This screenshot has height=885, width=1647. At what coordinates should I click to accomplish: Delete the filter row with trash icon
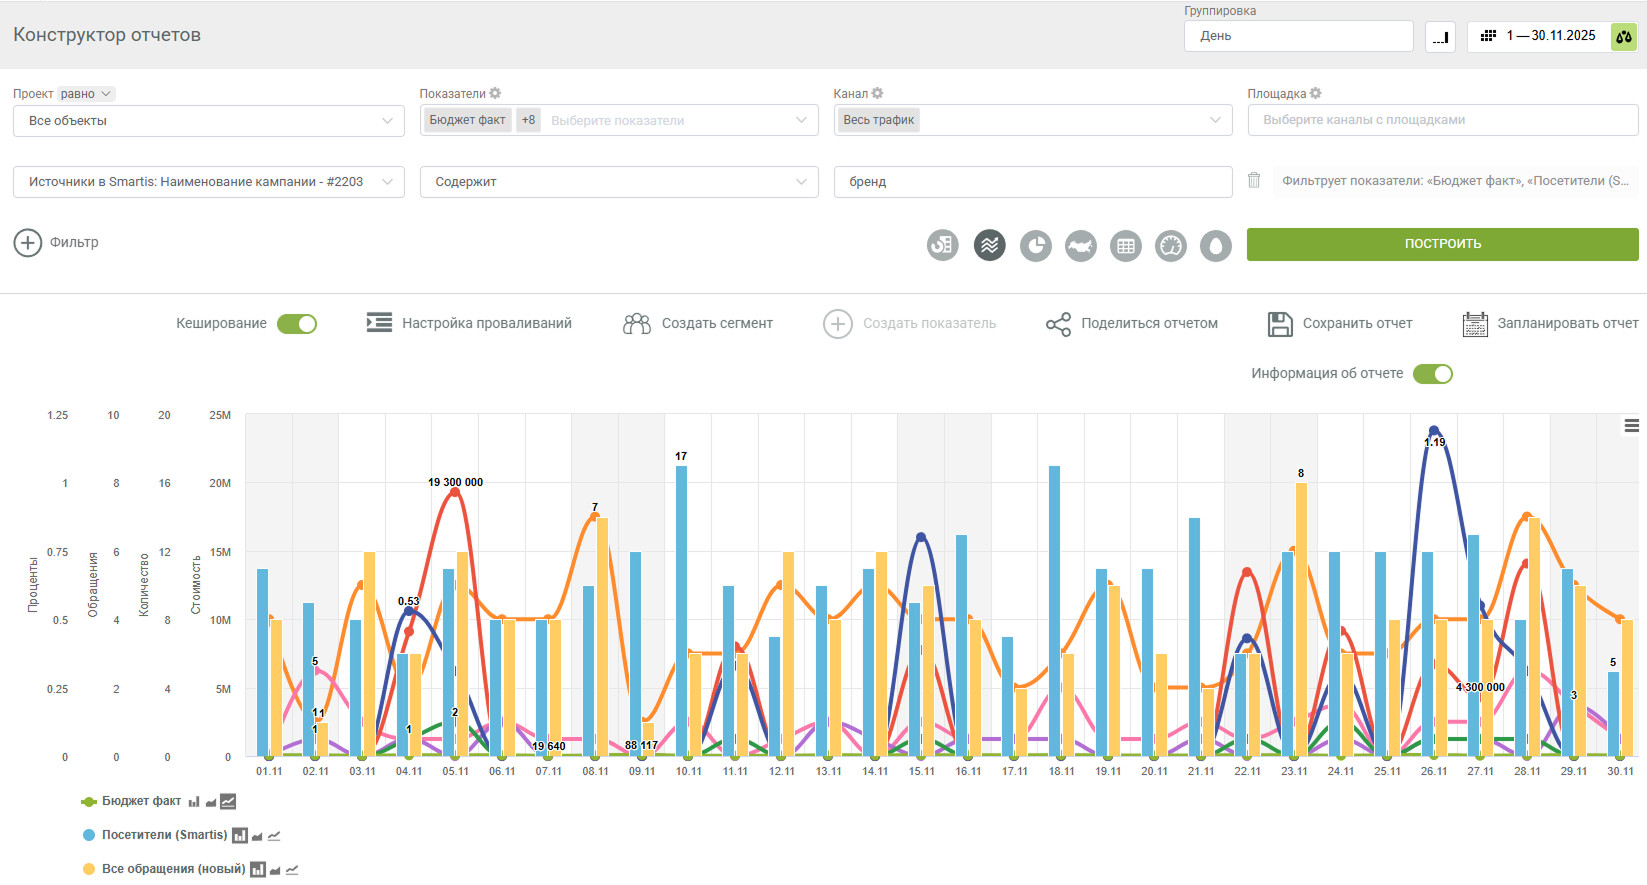(x=1254, y=181)
